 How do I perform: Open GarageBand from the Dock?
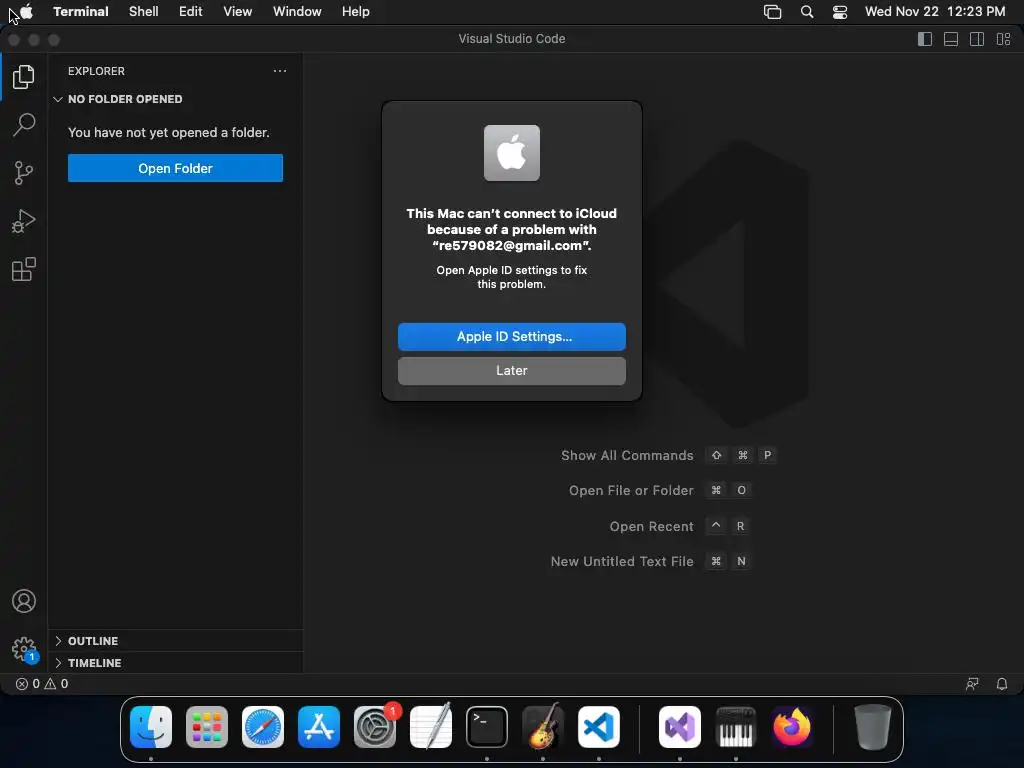[x=543, y=727]
